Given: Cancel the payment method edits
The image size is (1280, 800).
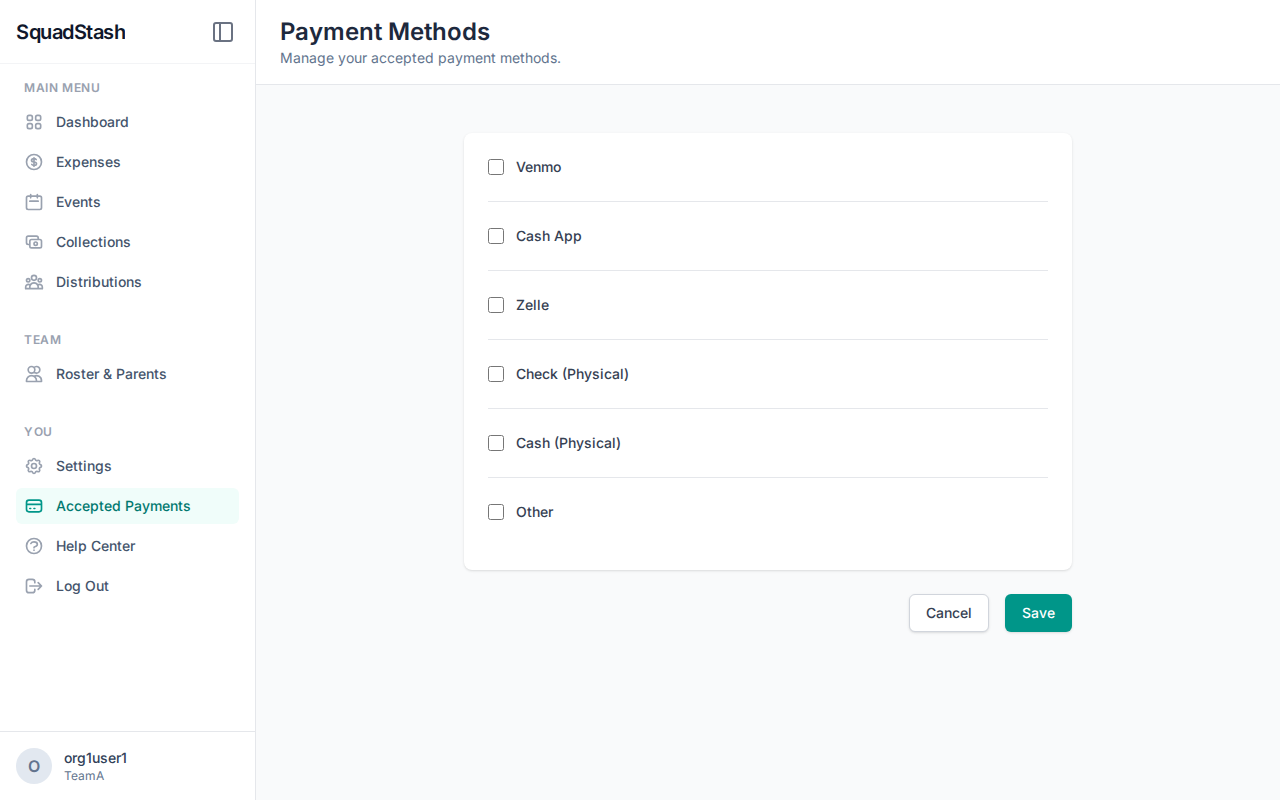Looking at the screenshot, I should tap(948, 613).
